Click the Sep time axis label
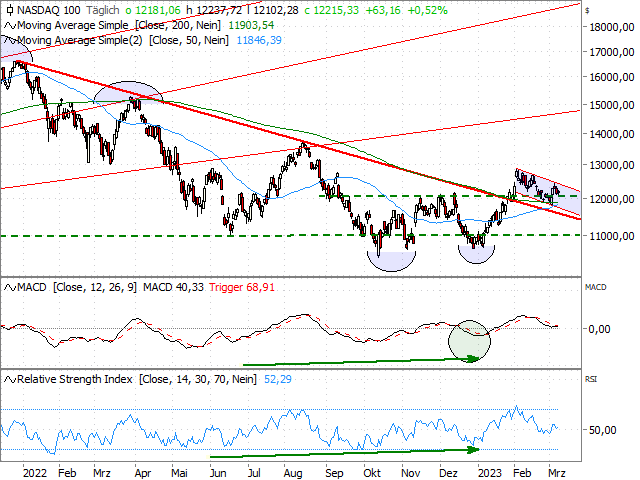The image size is (640, 480). 334,473
